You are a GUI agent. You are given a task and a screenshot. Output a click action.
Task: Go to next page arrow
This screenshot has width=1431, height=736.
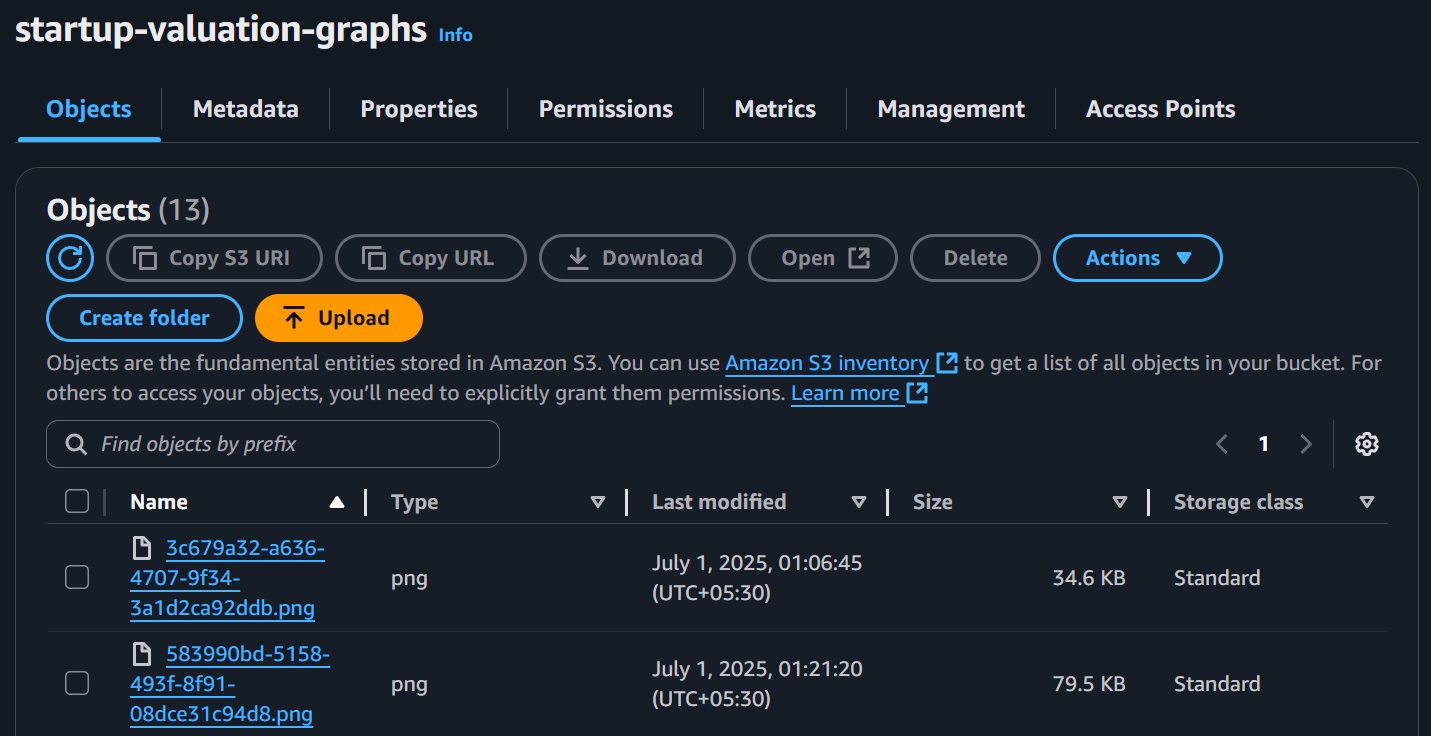point(1306,444)
